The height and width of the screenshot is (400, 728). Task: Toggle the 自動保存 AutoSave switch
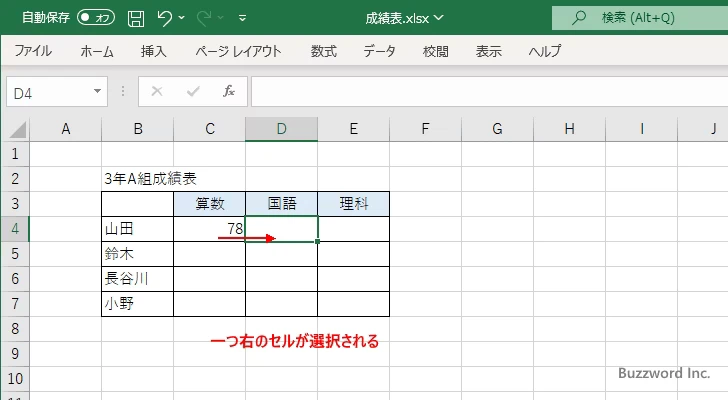click(96, 18)
